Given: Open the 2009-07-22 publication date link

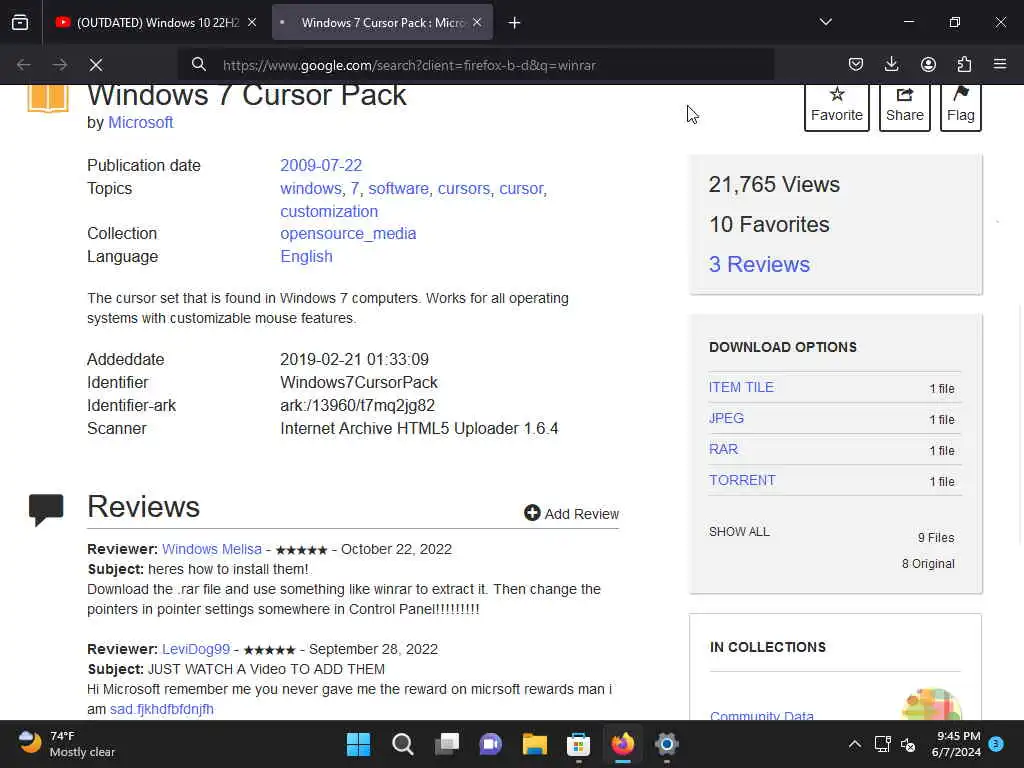Looking at the screenshot, I should pos(321,165).
